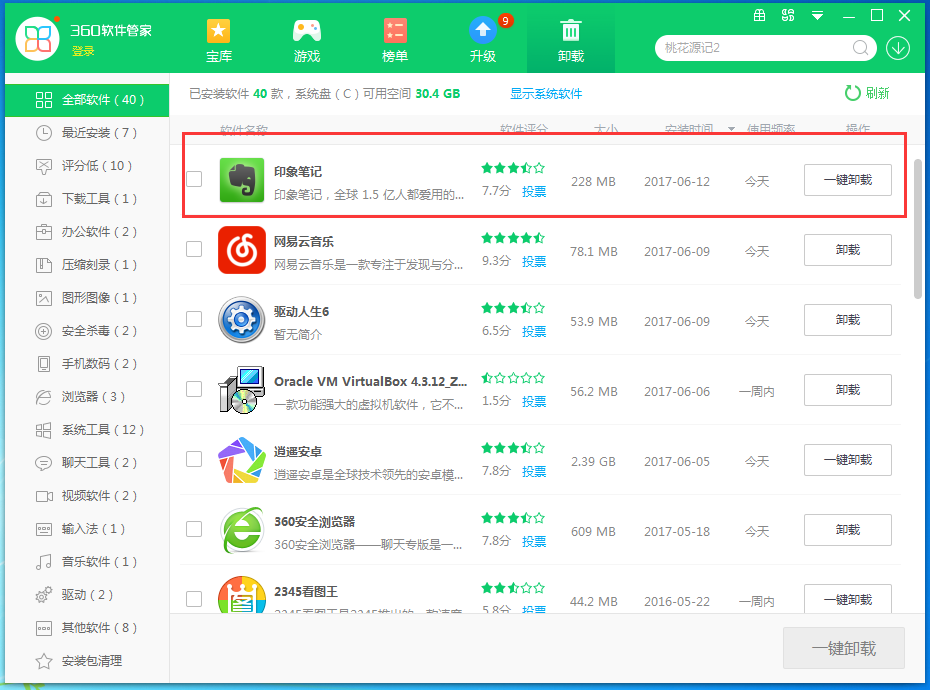Open the 游戏 gamepad icon in top navigation

pyautogui.click(x=306, y=30)
